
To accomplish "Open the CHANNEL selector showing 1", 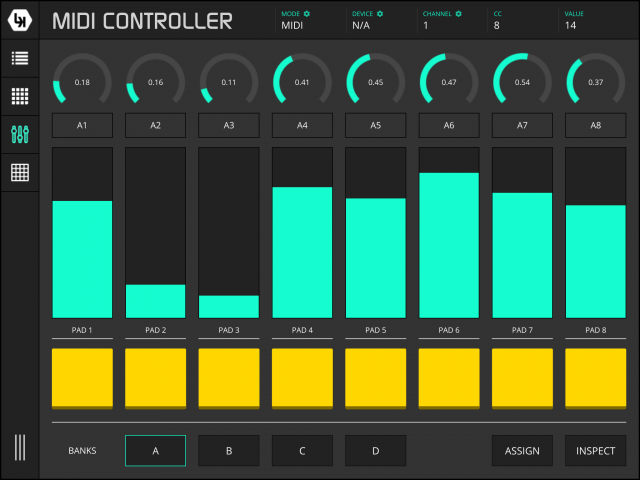I will (x=426, y=26).
